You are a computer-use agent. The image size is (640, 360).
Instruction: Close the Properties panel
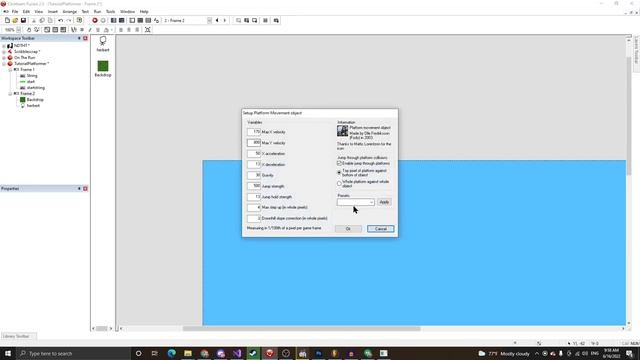tap(85, 189)
